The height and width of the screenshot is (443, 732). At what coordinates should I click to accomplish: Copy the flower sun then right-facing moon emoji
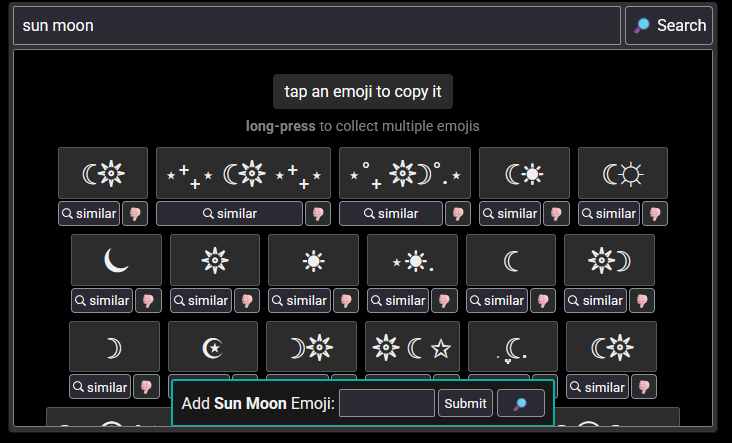point(609,260)
